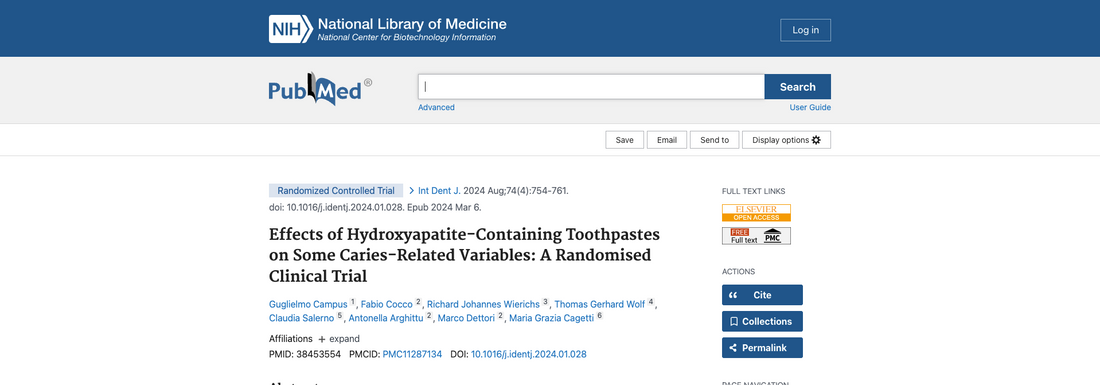The height and width of the screenshot is (385, 1100).
Task: Click the NIH logo in the header
Action: coord(290,29)
